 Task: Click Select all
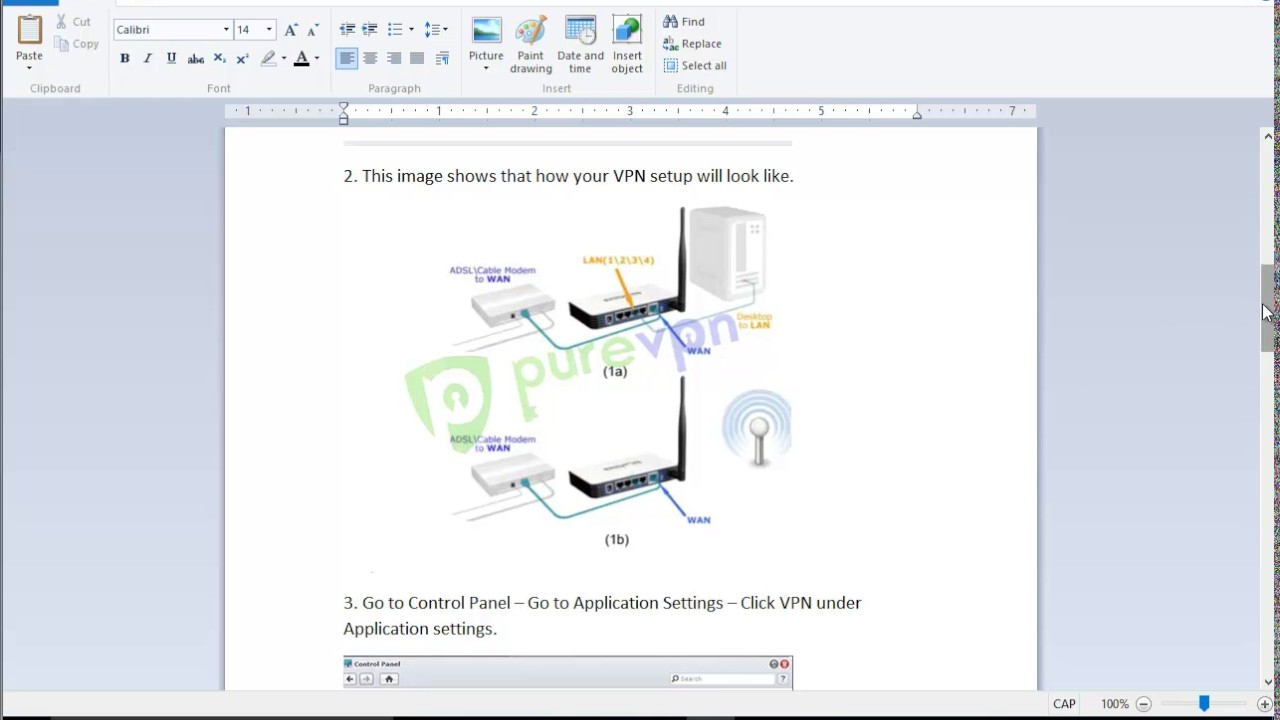695,66
